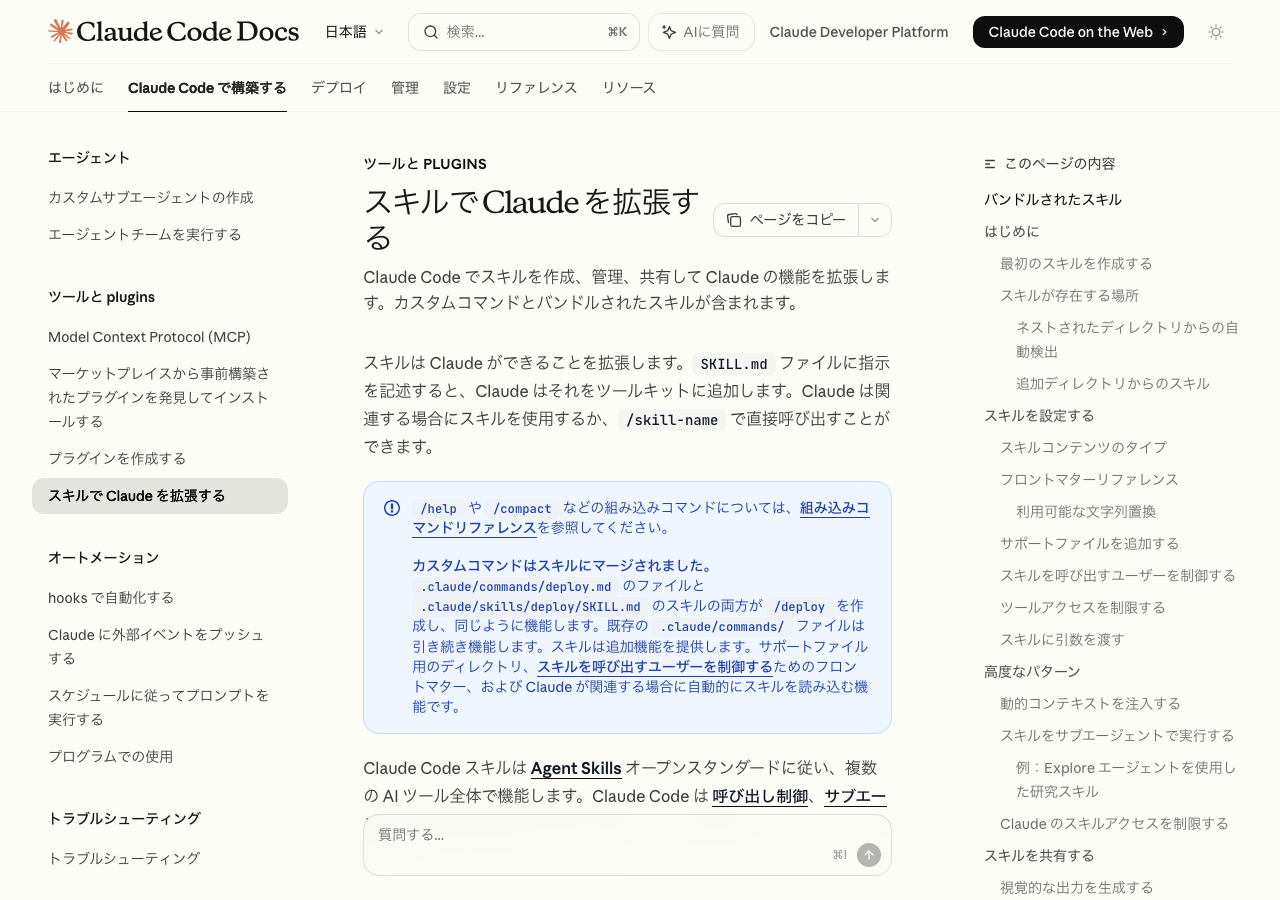Click the Claude Code Docs starburst logo

(x=60, y=31)
